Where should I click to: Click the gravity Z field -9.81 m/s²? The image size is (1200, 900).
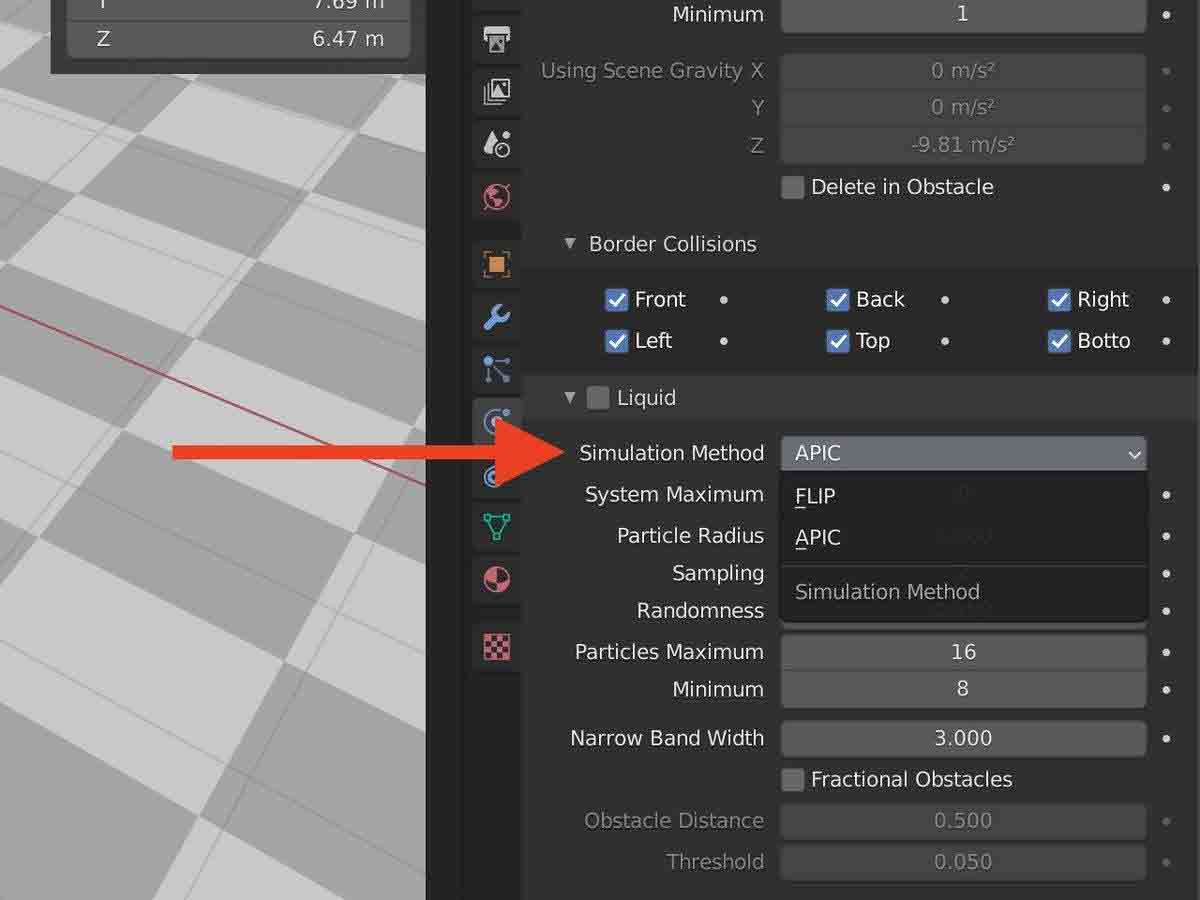(x=963, y=145)
